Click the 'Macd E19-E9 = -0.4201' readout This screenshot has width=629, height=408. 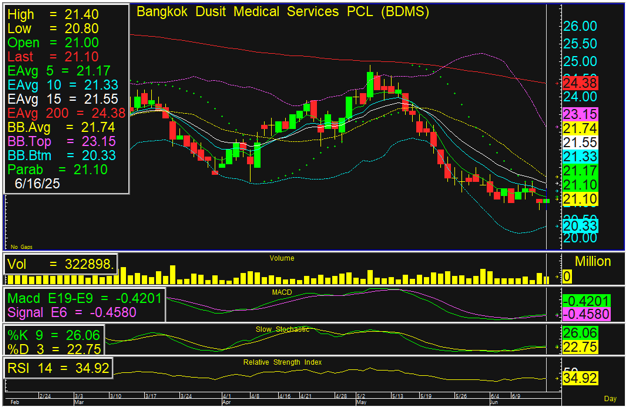[85, 298]
